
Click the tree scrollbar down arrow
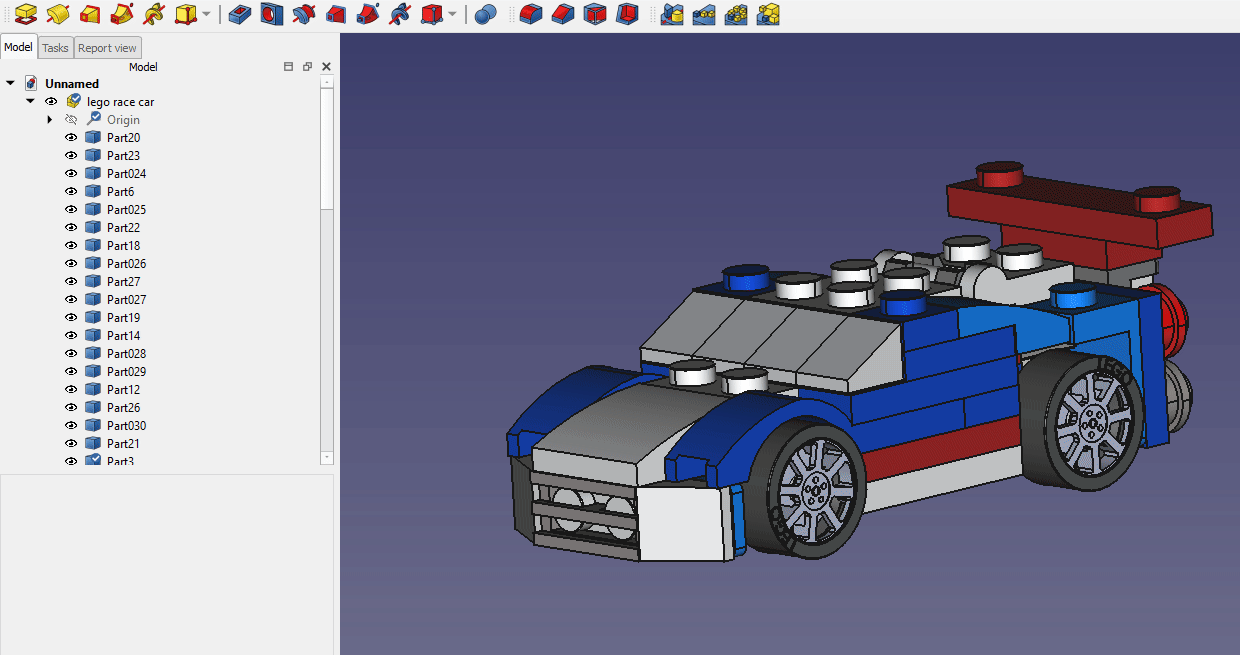click(x=327, y=457)
